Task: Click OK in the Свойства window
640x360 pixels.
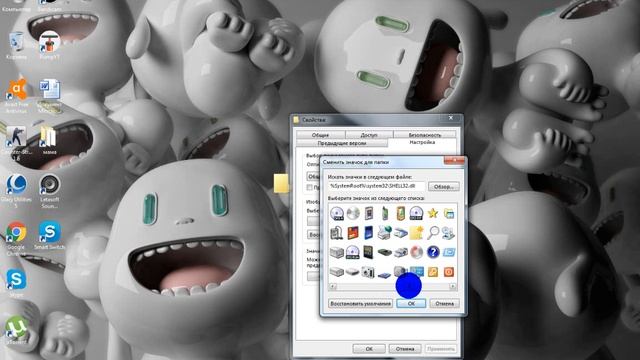Action: pos(369,349)
